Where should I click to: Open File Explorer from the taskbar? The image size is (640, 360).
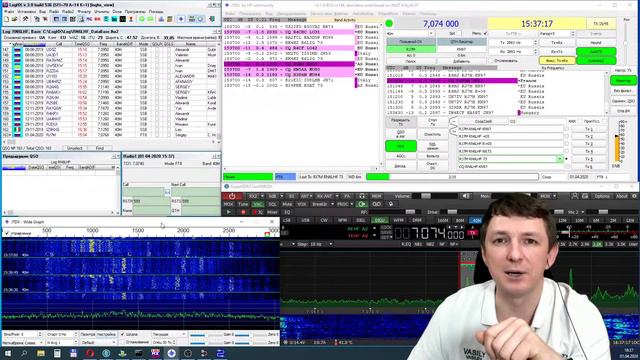(x=40, y=353)
